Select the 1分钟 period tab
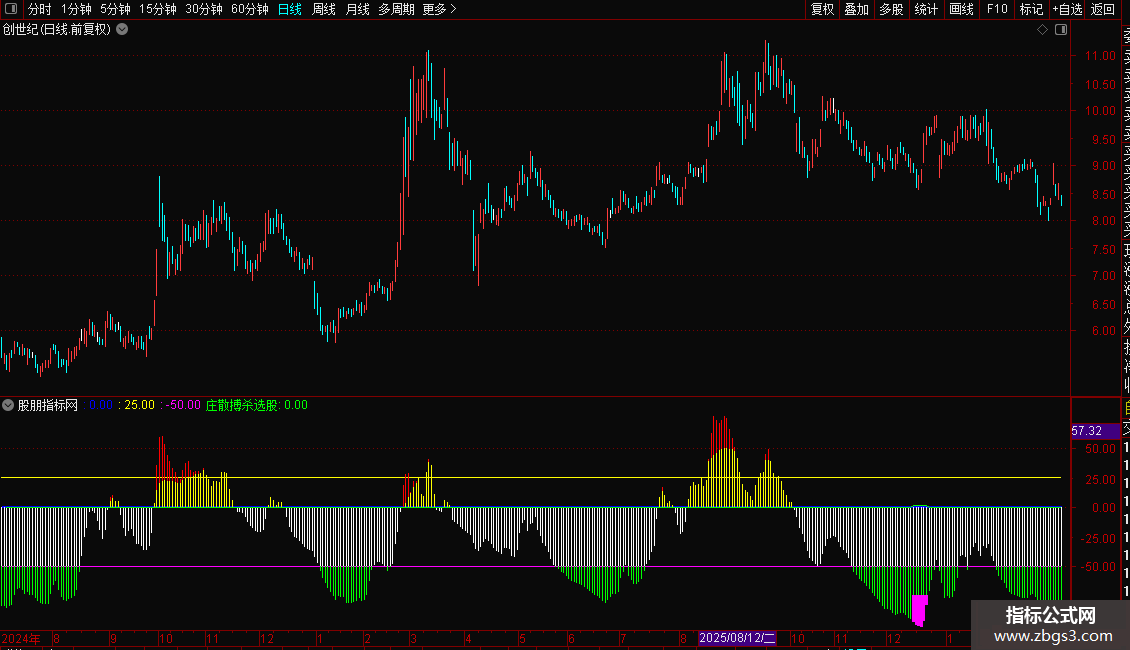This screenshot has height=650, width=1130. pyautogui.click(x=76, y=9)
